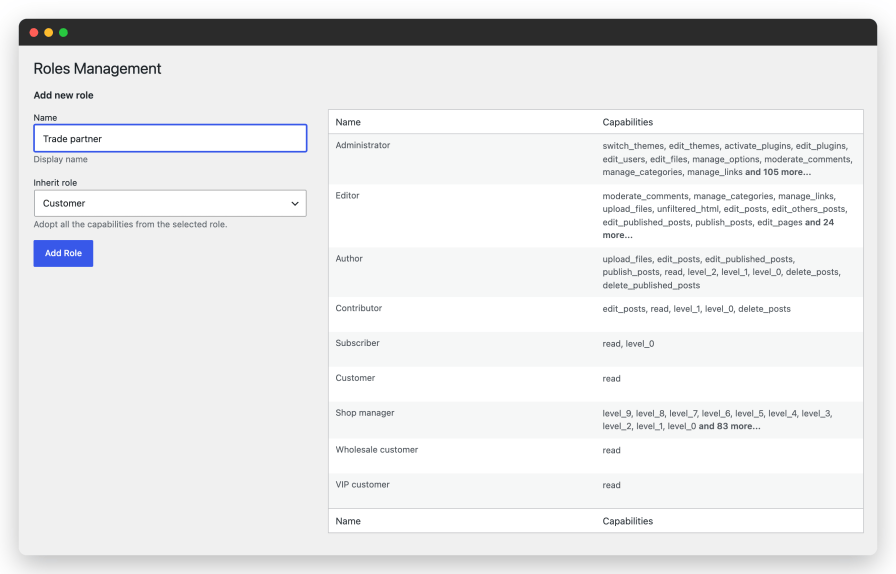
Task: Click the green maximize window button
Action: coord(63,33)
